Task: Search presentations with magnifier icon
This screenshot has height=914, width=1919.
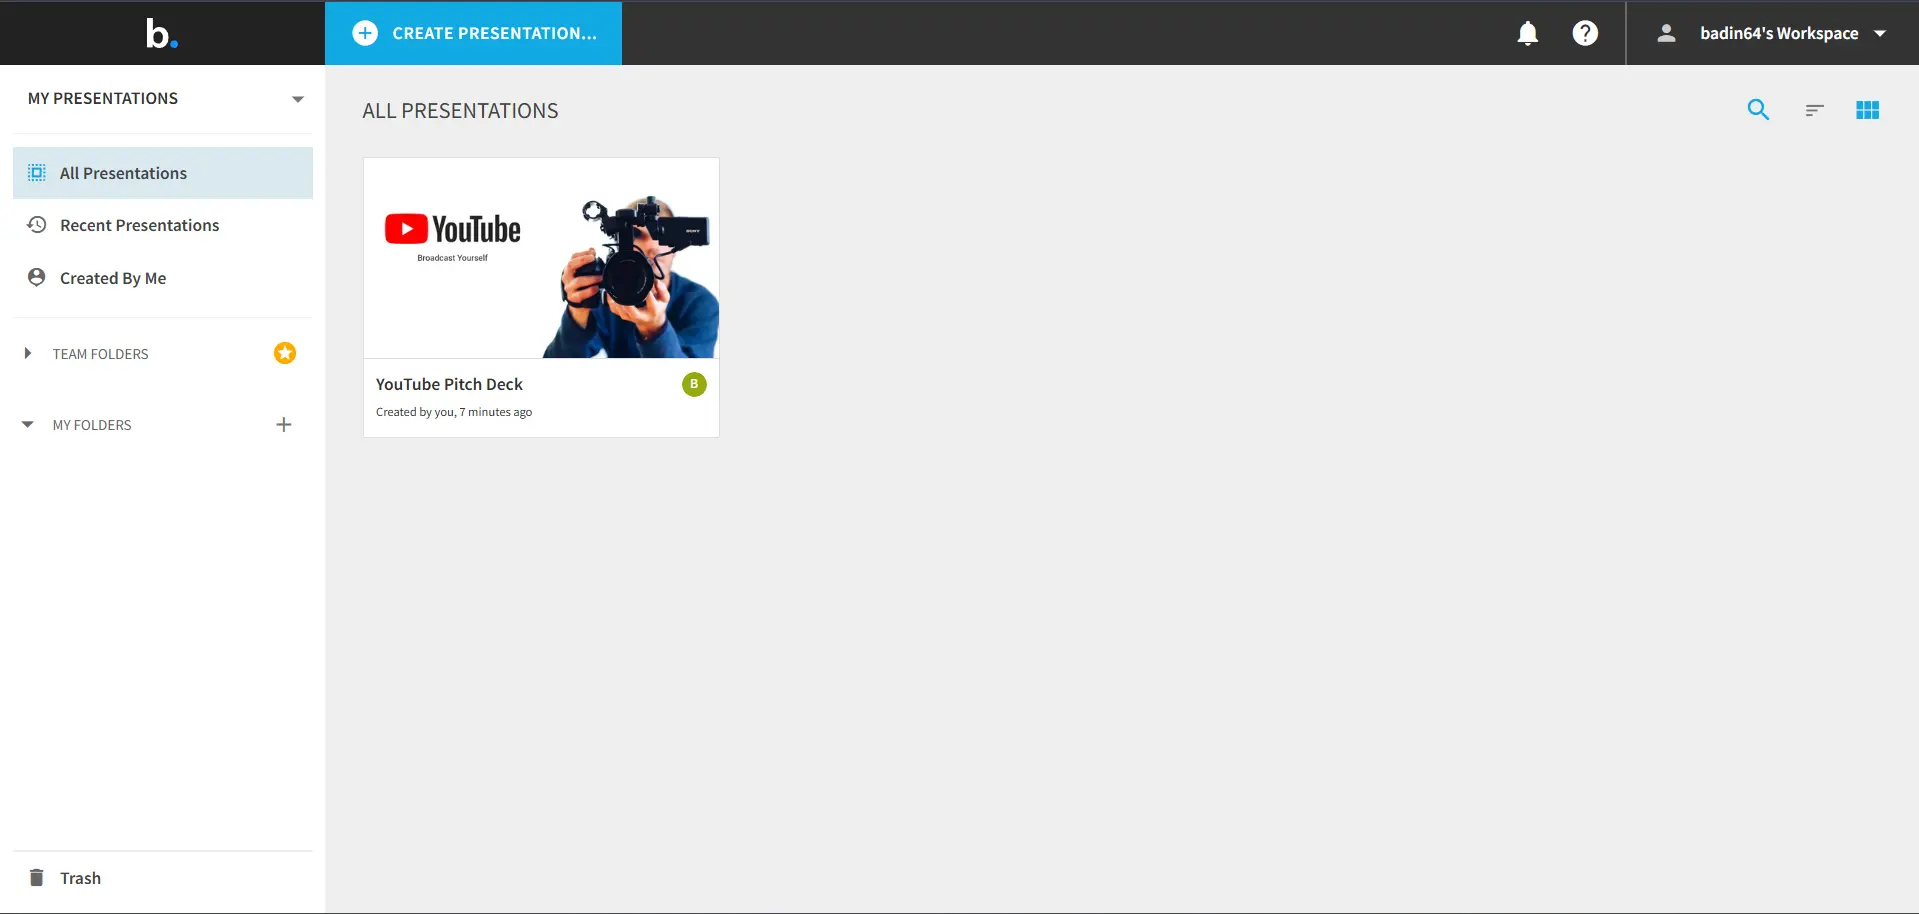Action: tap(1758, 110)
